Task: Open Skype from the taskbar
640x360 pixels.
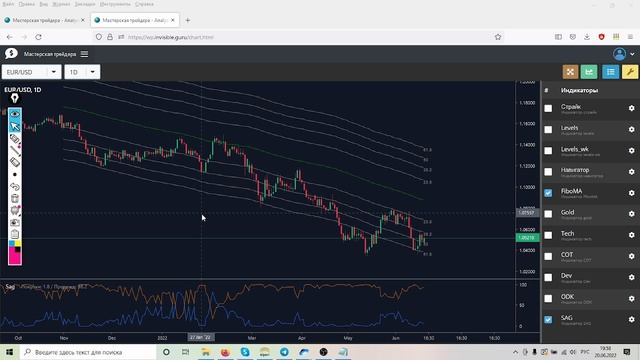Action: click(x=245, y=352)
